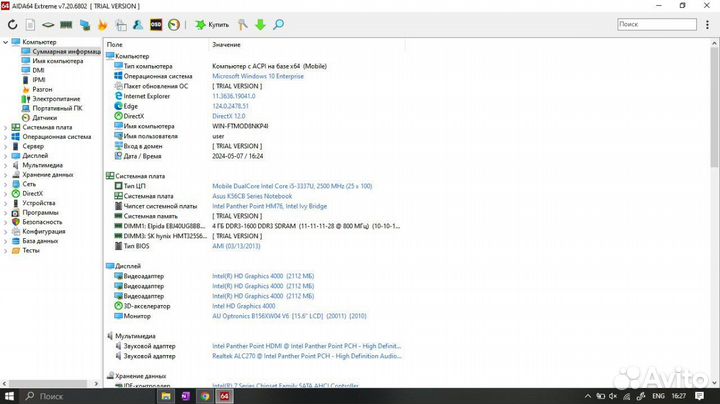Image resolution: width=720 pixels, height=404 pixels.
Task: Launch the system stability test flame icon
Action: coord(102,25)
